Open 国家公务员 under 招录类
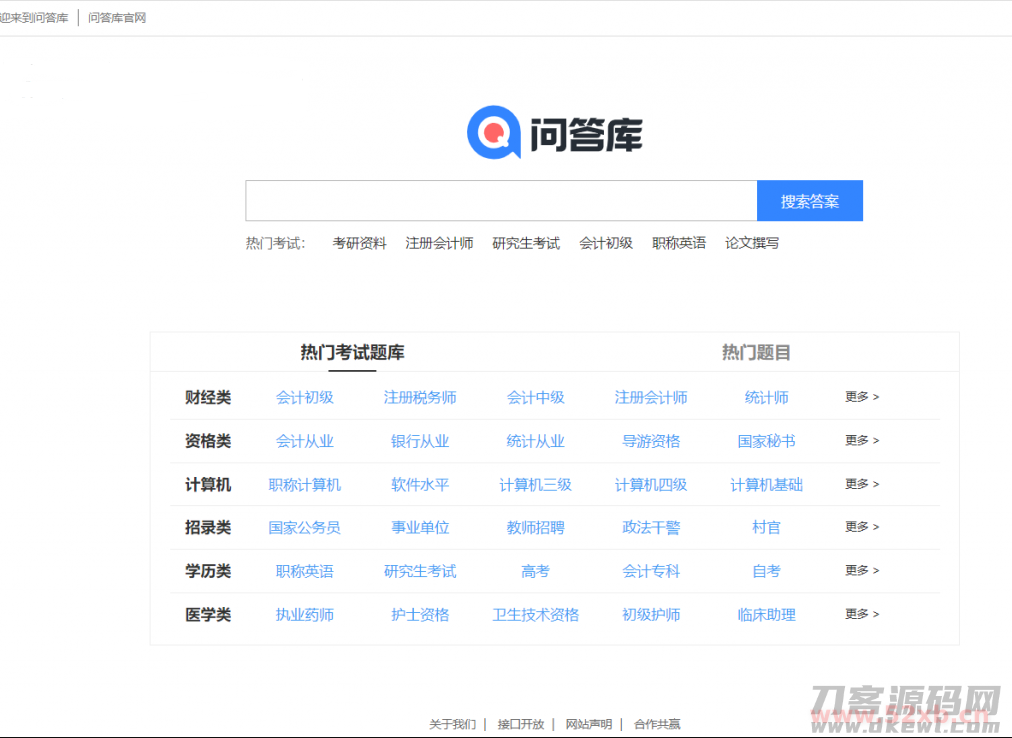1012x738 pixels. (305, 527)
